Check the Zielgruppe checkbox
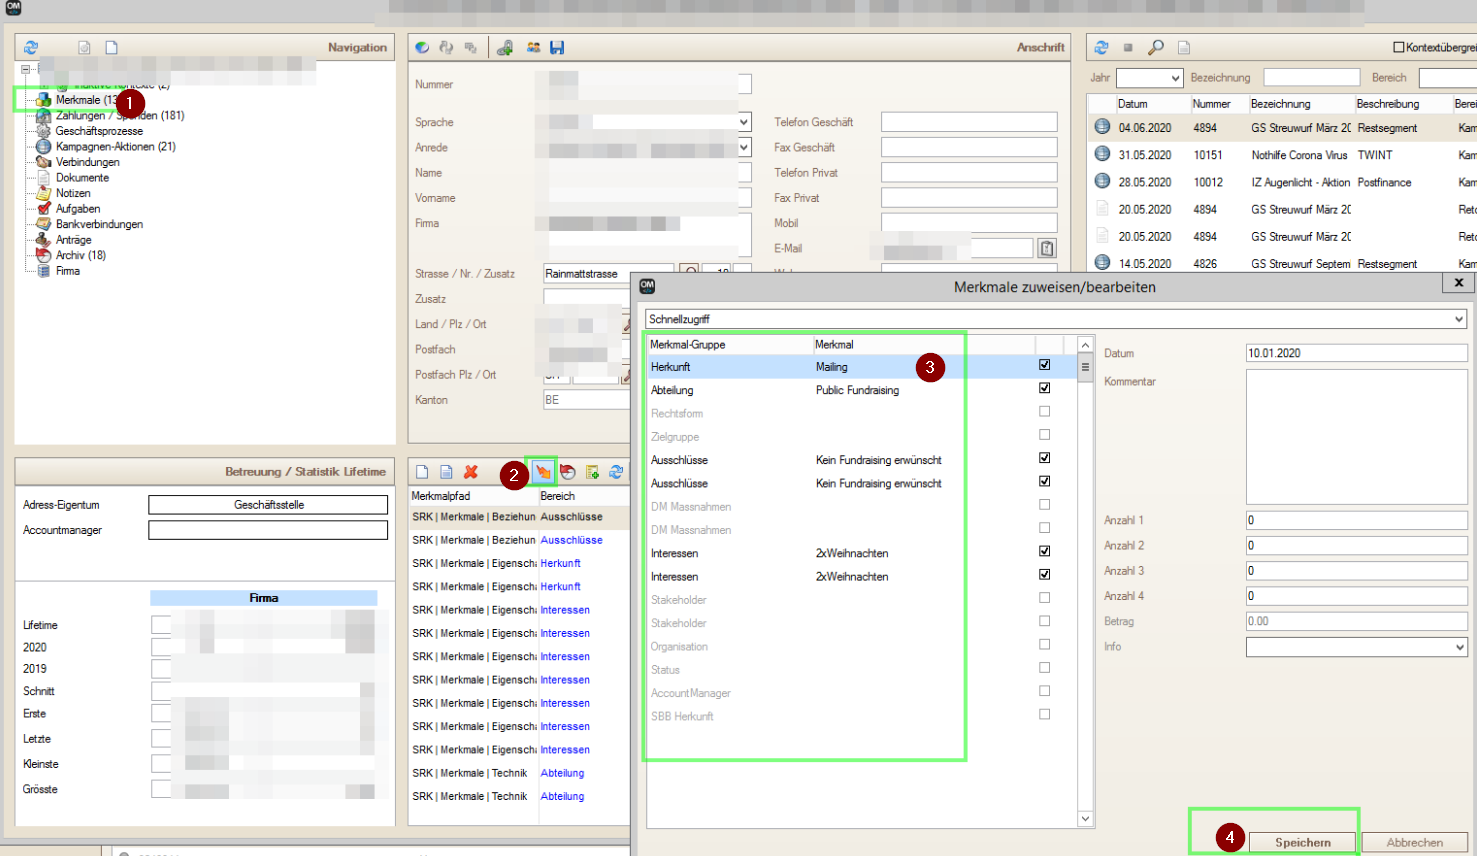Image resolution: width=1477 pixels, height=856 pixels. (1044, 435)
